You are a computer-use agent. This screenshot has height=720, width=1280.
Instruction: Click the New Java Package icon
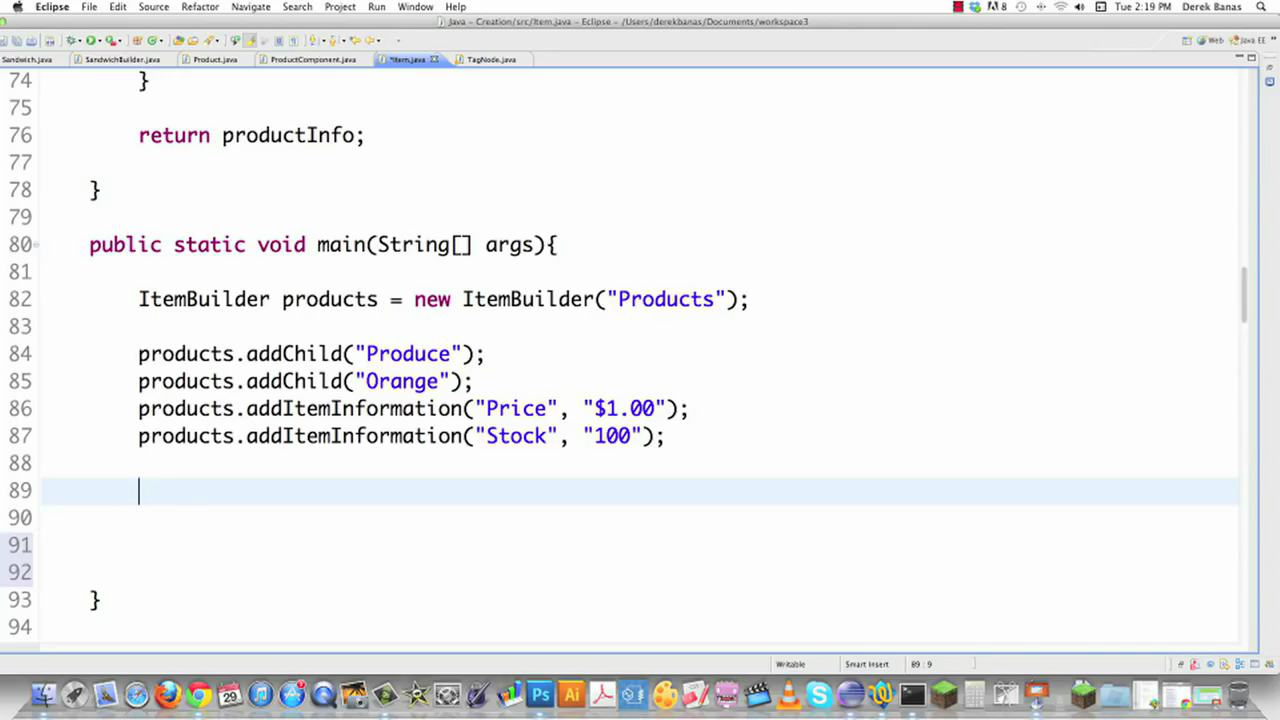pyautogui.click(x=137, y=40)
